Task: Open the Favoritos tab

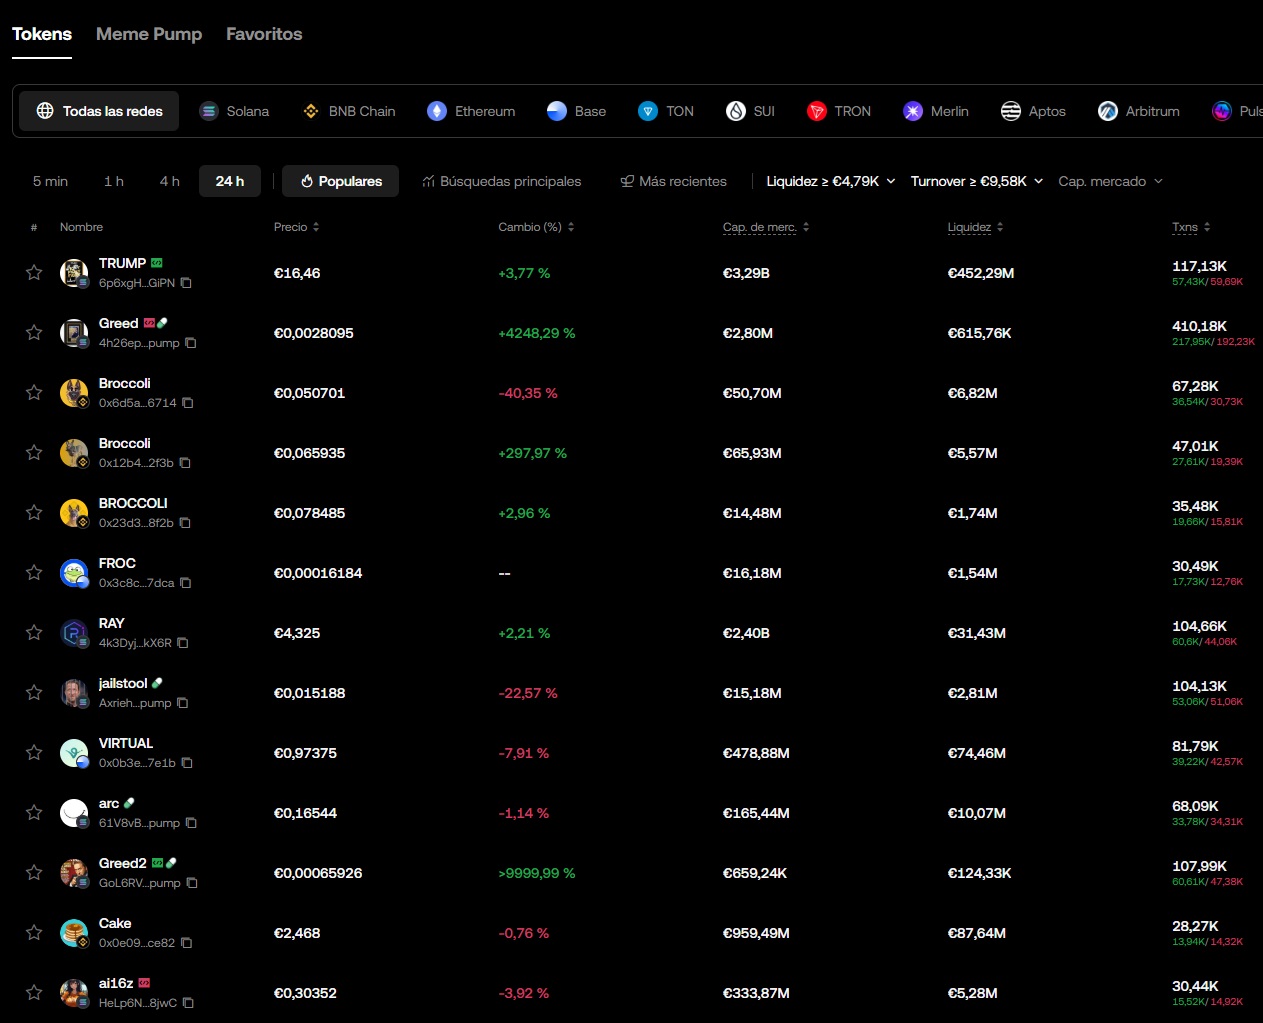Action: 263,33
